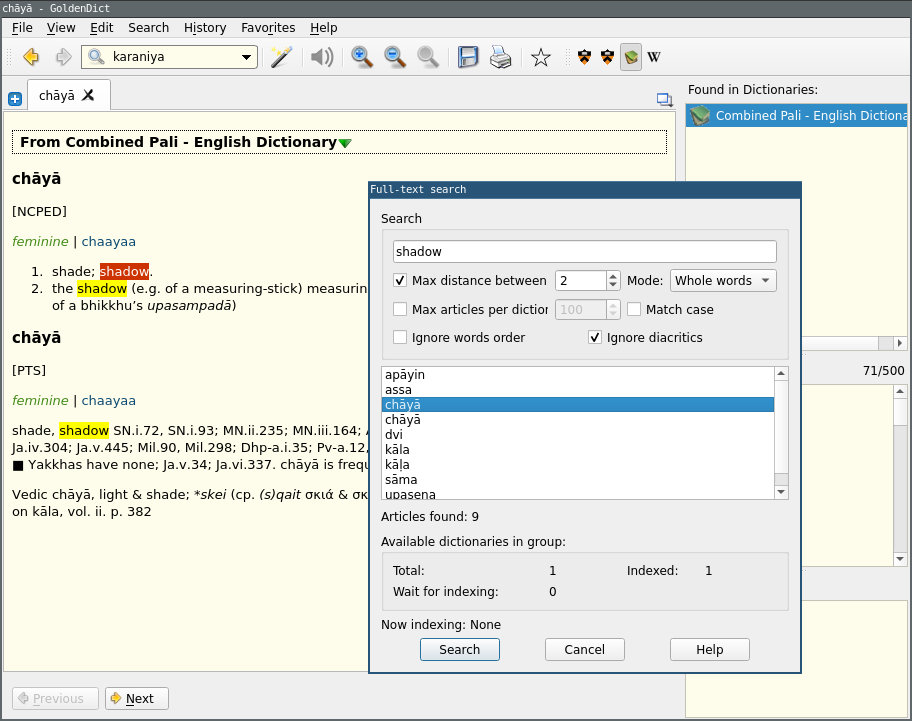Select Combined Pali - English Dictionary in found list
The image size is (912, 721).
pyautogui.click(x=797, y=116)
